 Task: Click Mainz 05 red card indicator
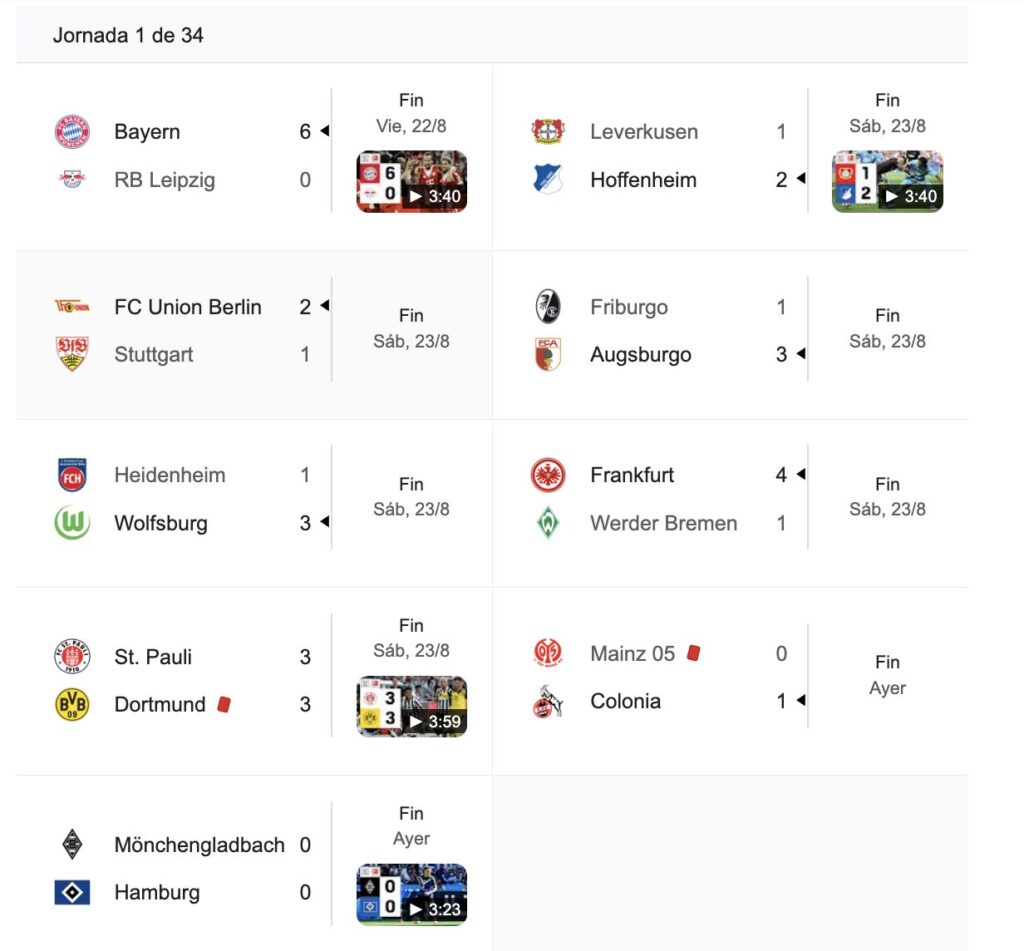(x=694, y=653)
